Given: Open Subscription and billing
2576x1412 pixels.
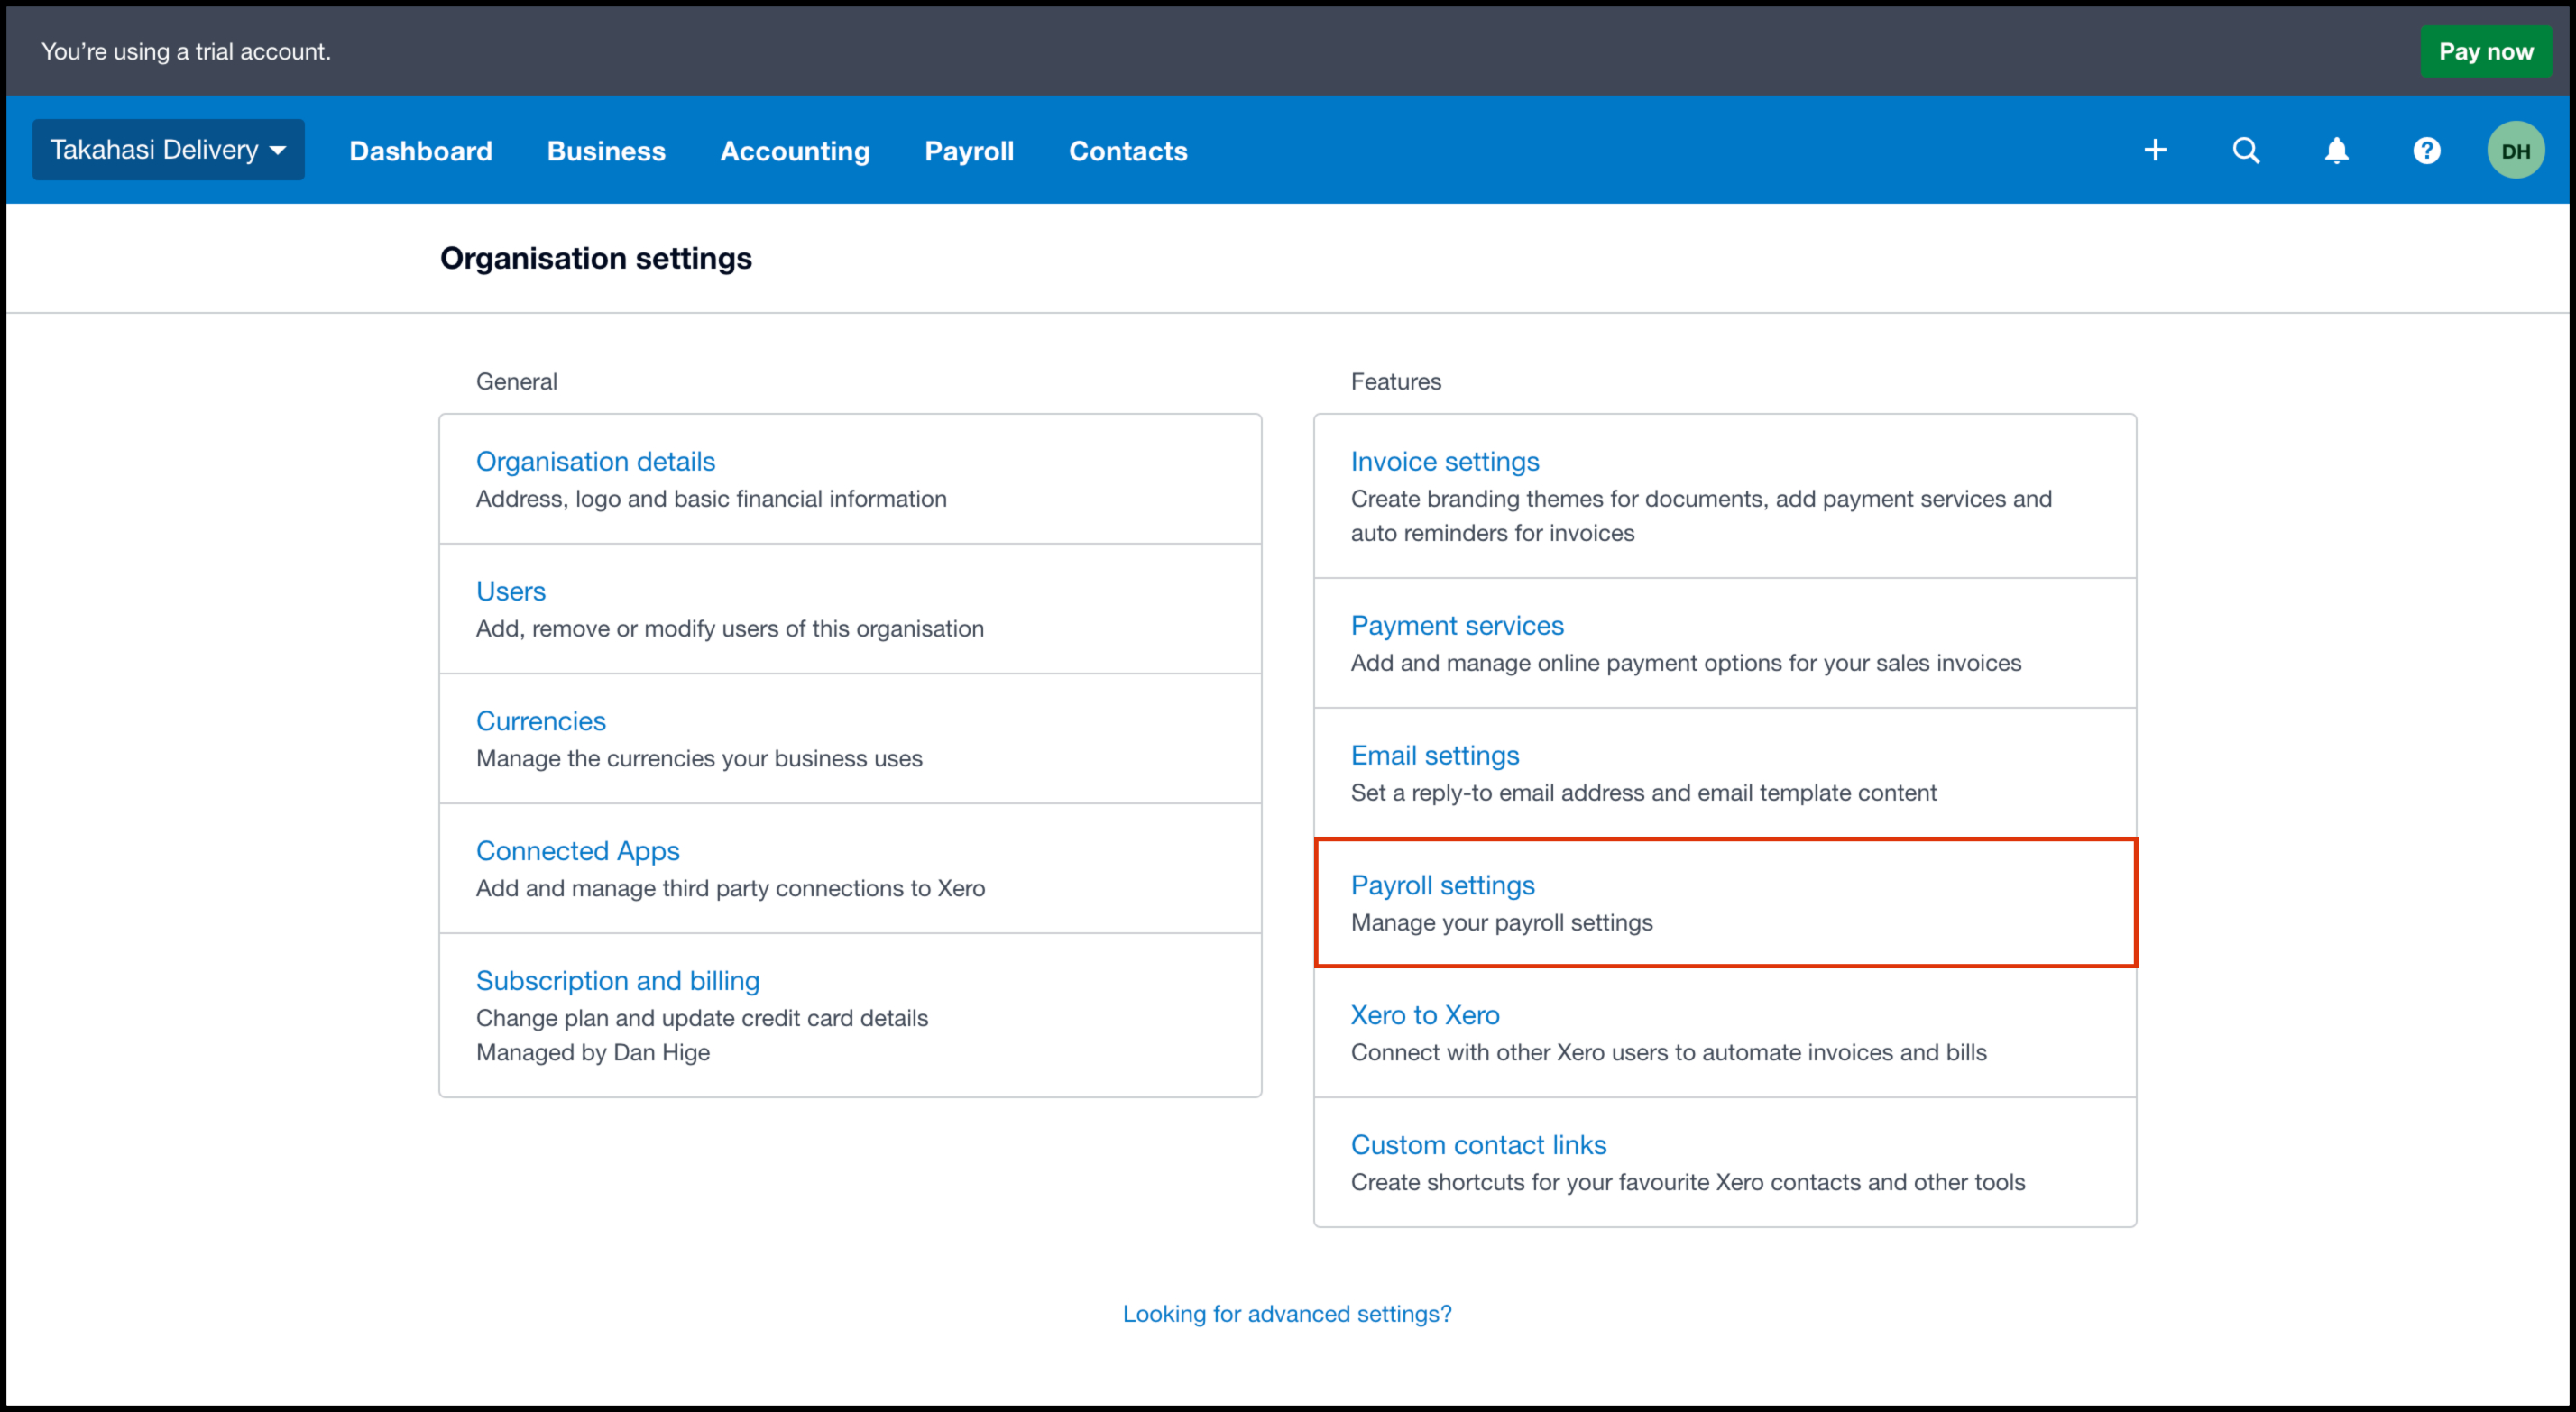Looking at the screenshot, I should tap(617, 981).
